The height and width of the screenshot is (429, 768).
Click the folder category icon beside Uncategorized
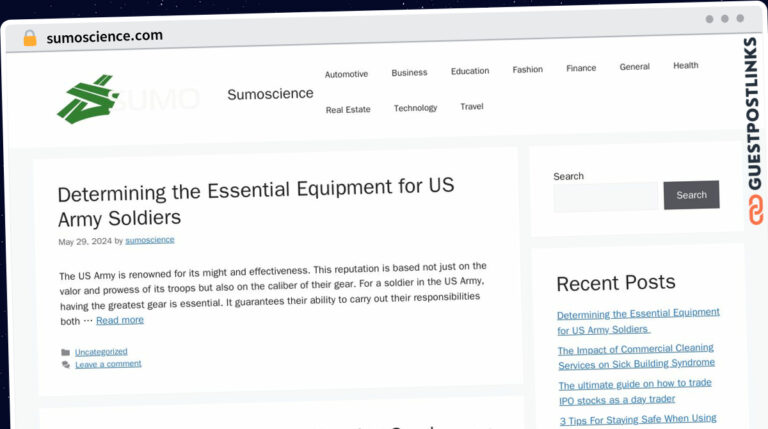coord(66,352)
